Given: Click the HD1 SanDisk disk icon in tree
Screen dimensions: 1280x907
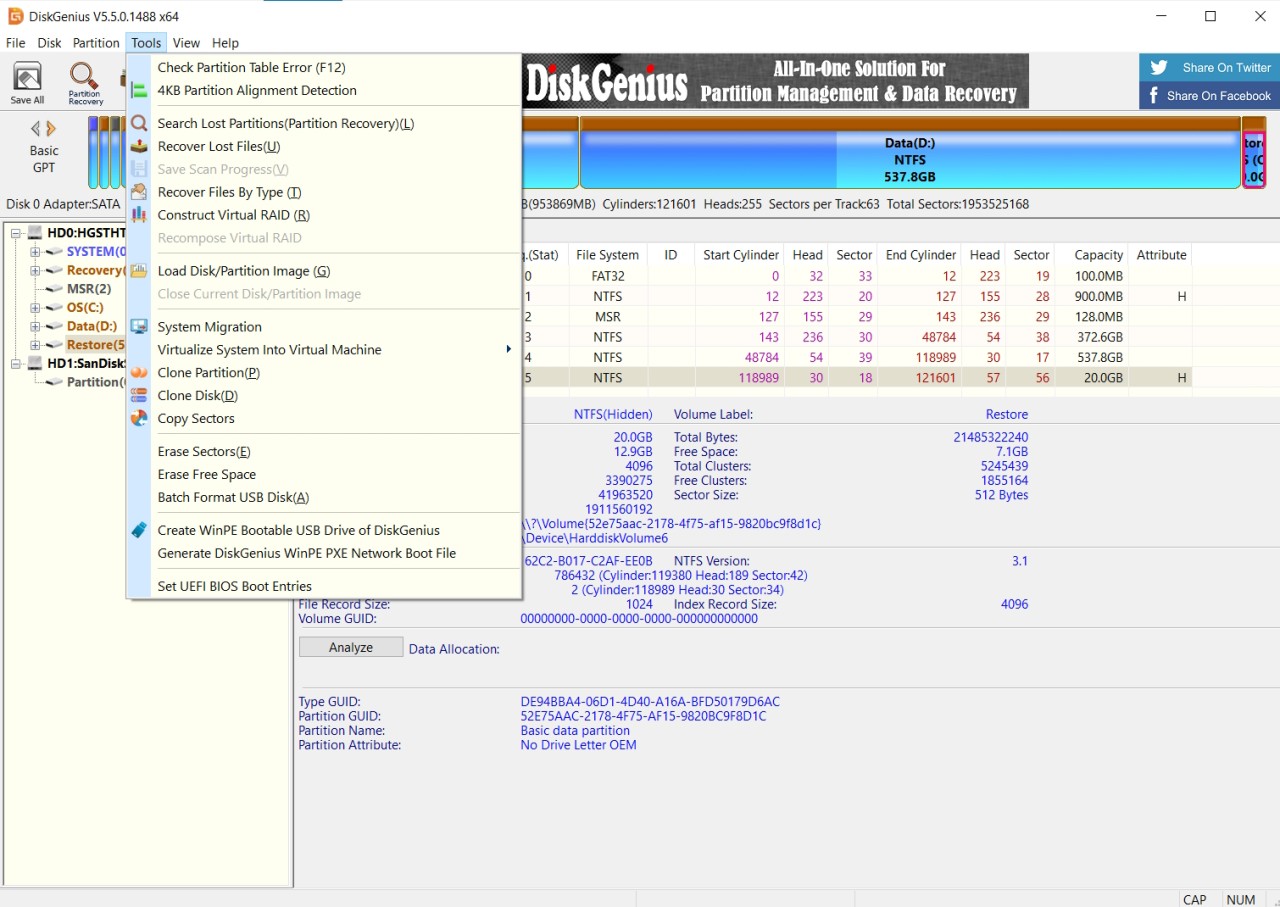Looking at the screenshot, I should 35,364.
